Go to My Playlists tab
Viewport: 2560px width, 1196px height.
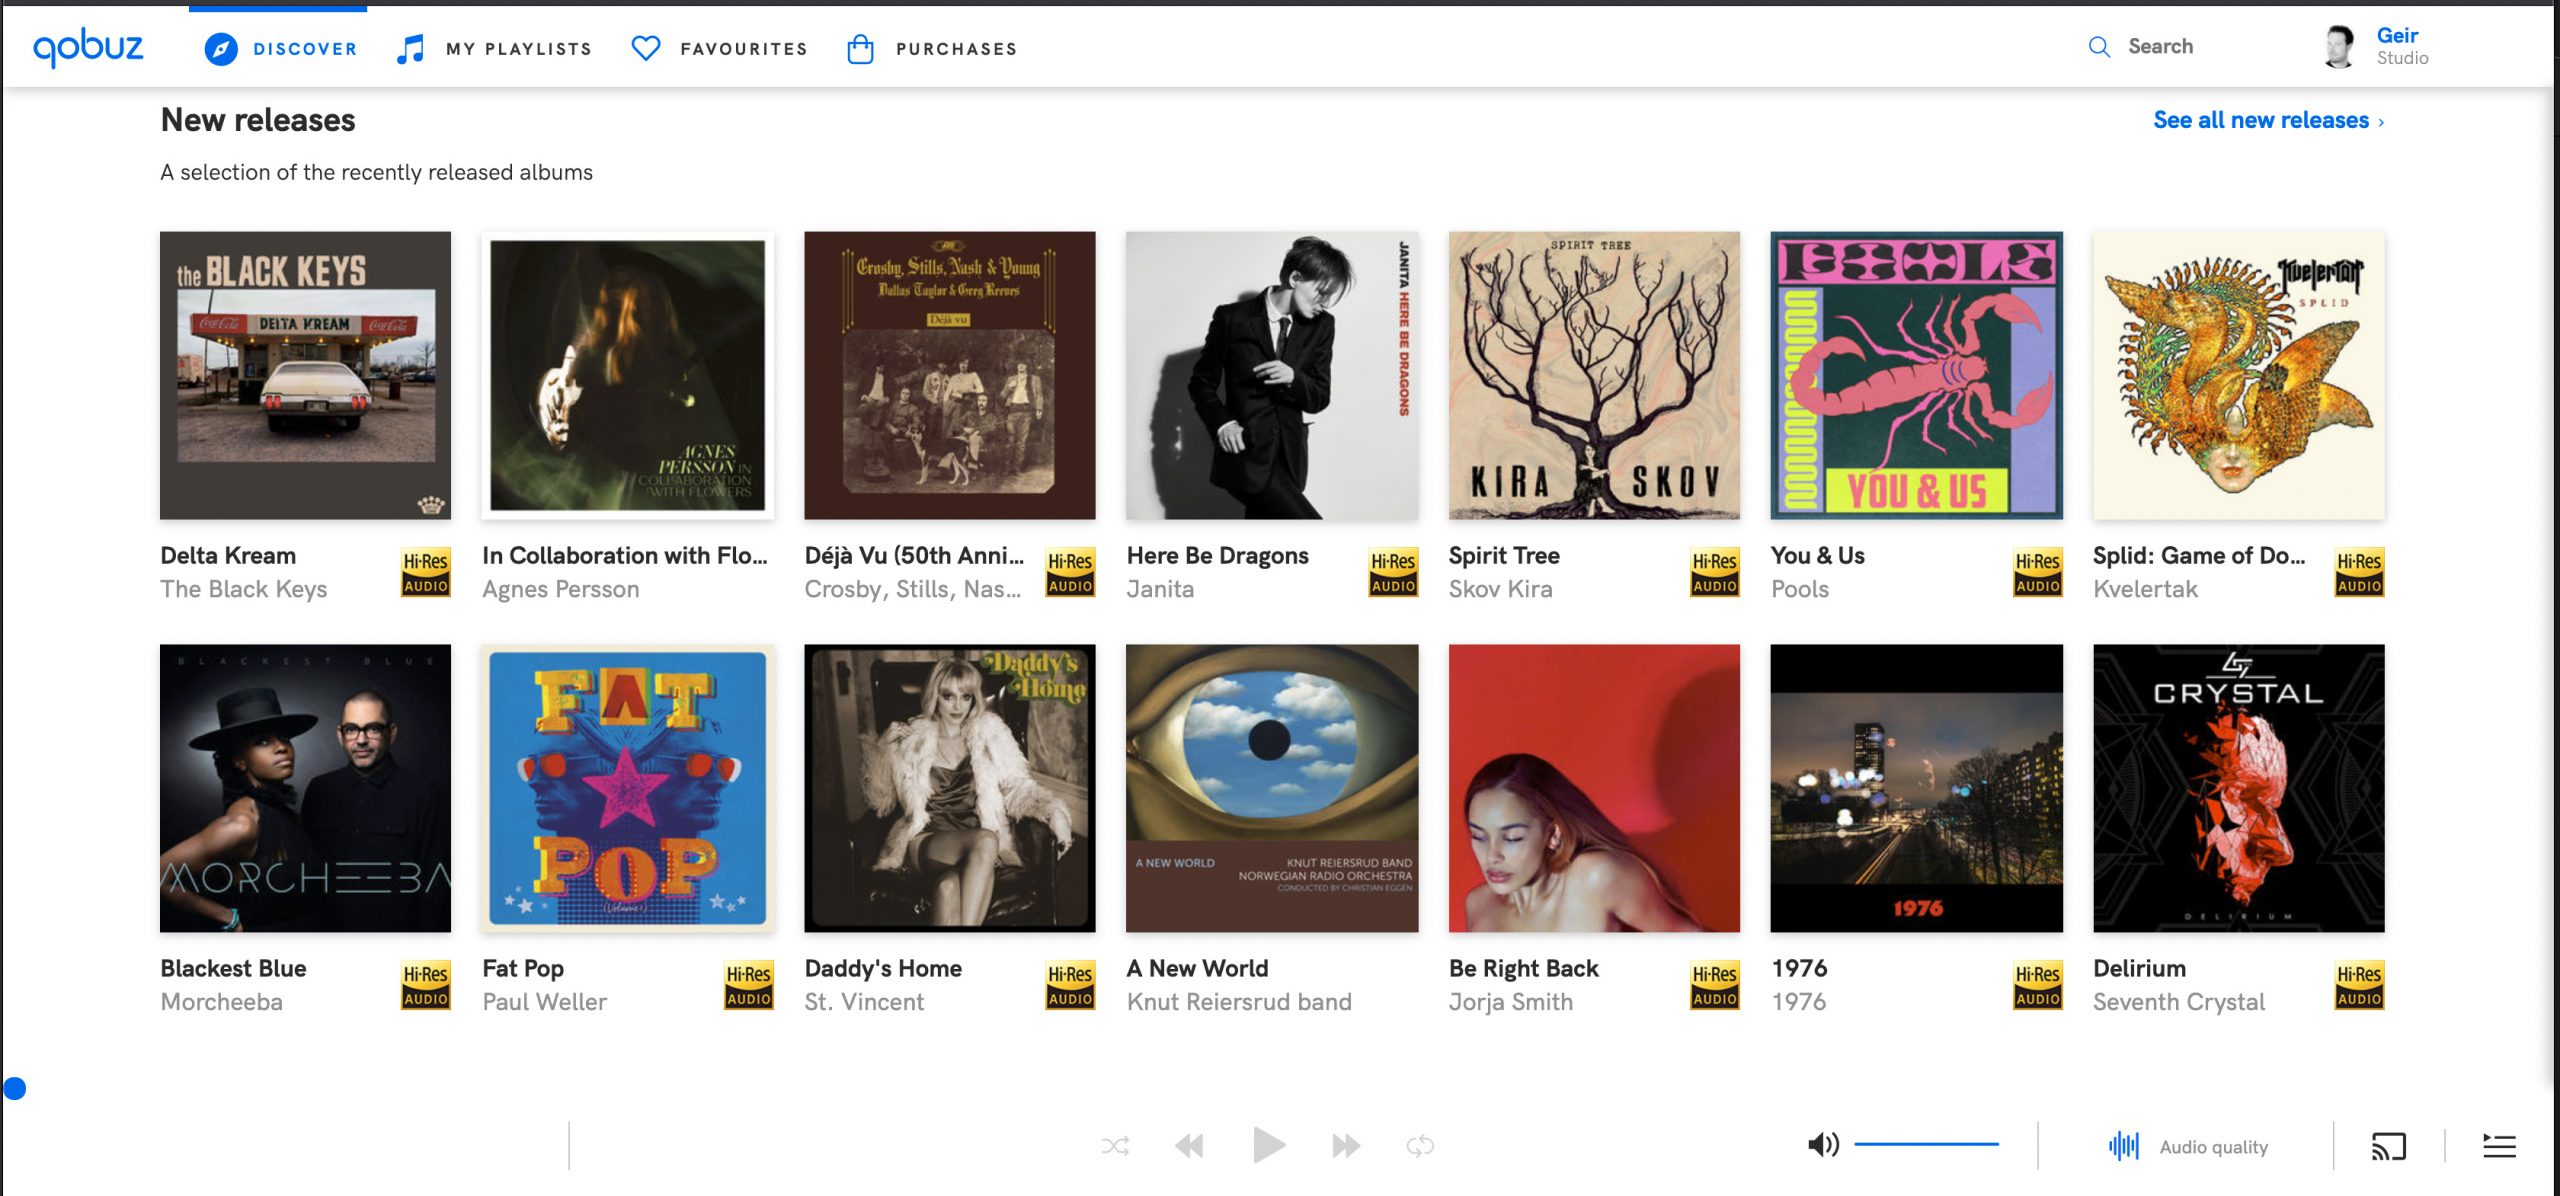click(495, 48)
